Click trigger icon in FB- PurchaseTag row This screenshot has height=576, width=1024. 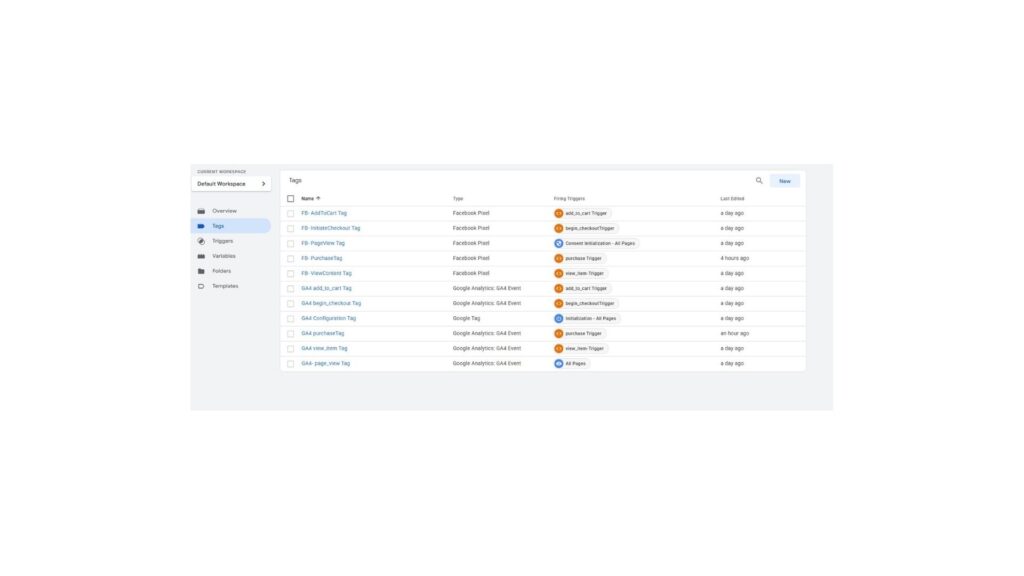[x=558, y=259]
